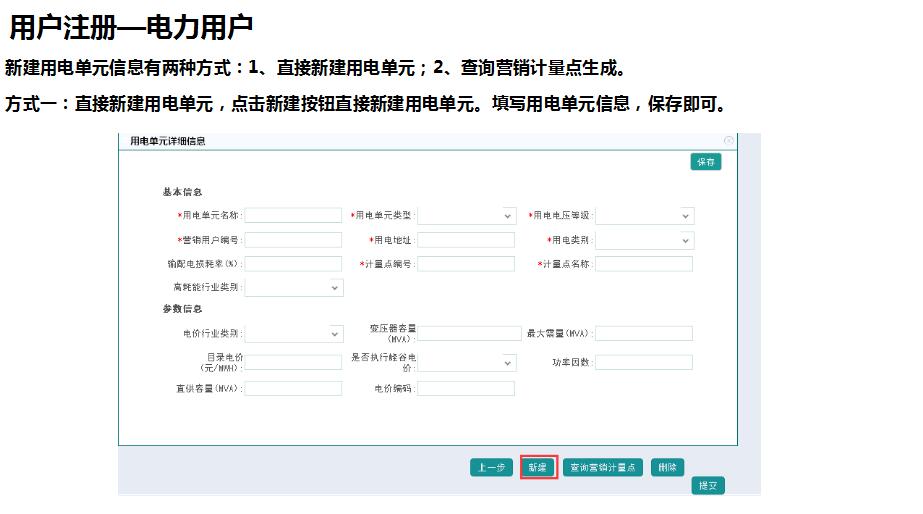Click the 营销用户编号 text field

pos(293,240)
